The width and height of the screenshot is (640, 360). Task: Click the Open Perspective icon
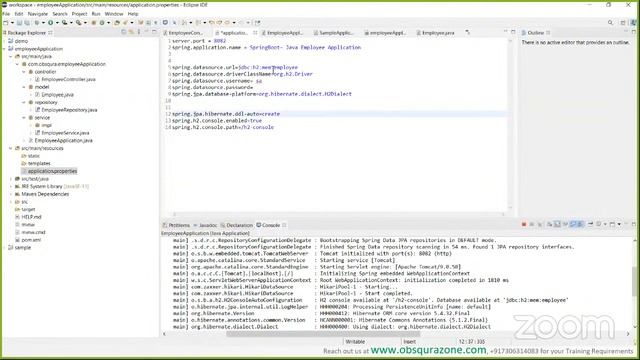623,23
